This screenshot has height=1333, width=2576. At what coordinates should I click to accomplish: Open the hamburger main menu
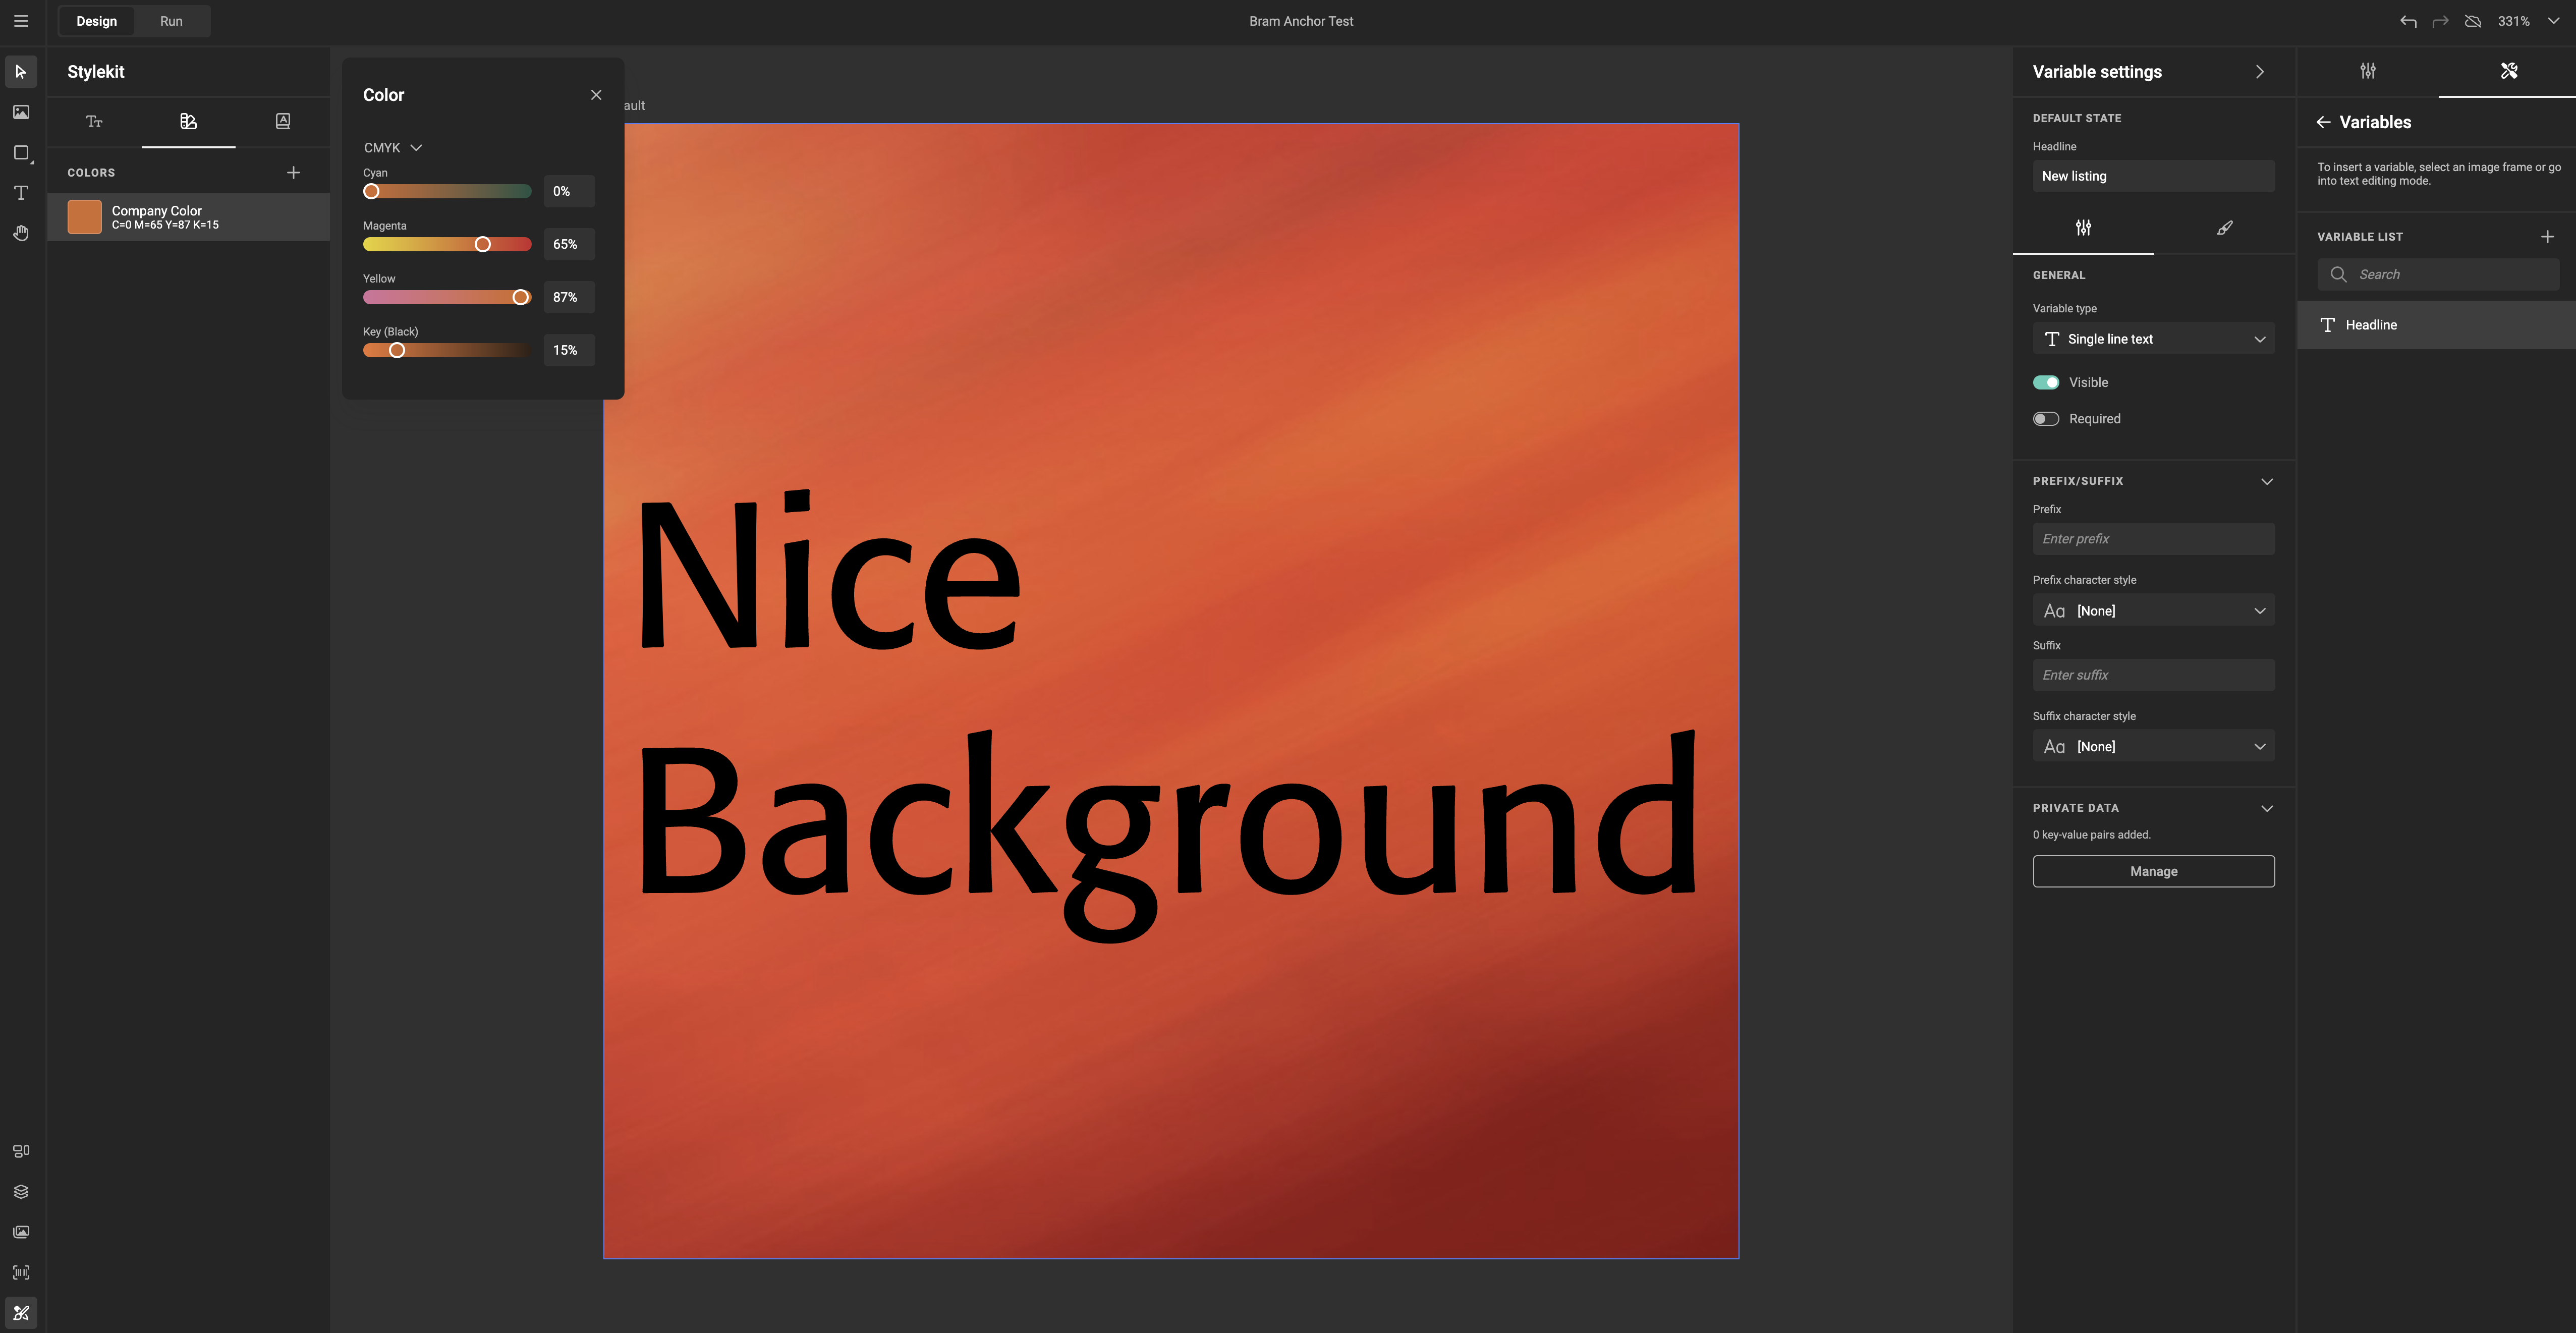[21, 21]
